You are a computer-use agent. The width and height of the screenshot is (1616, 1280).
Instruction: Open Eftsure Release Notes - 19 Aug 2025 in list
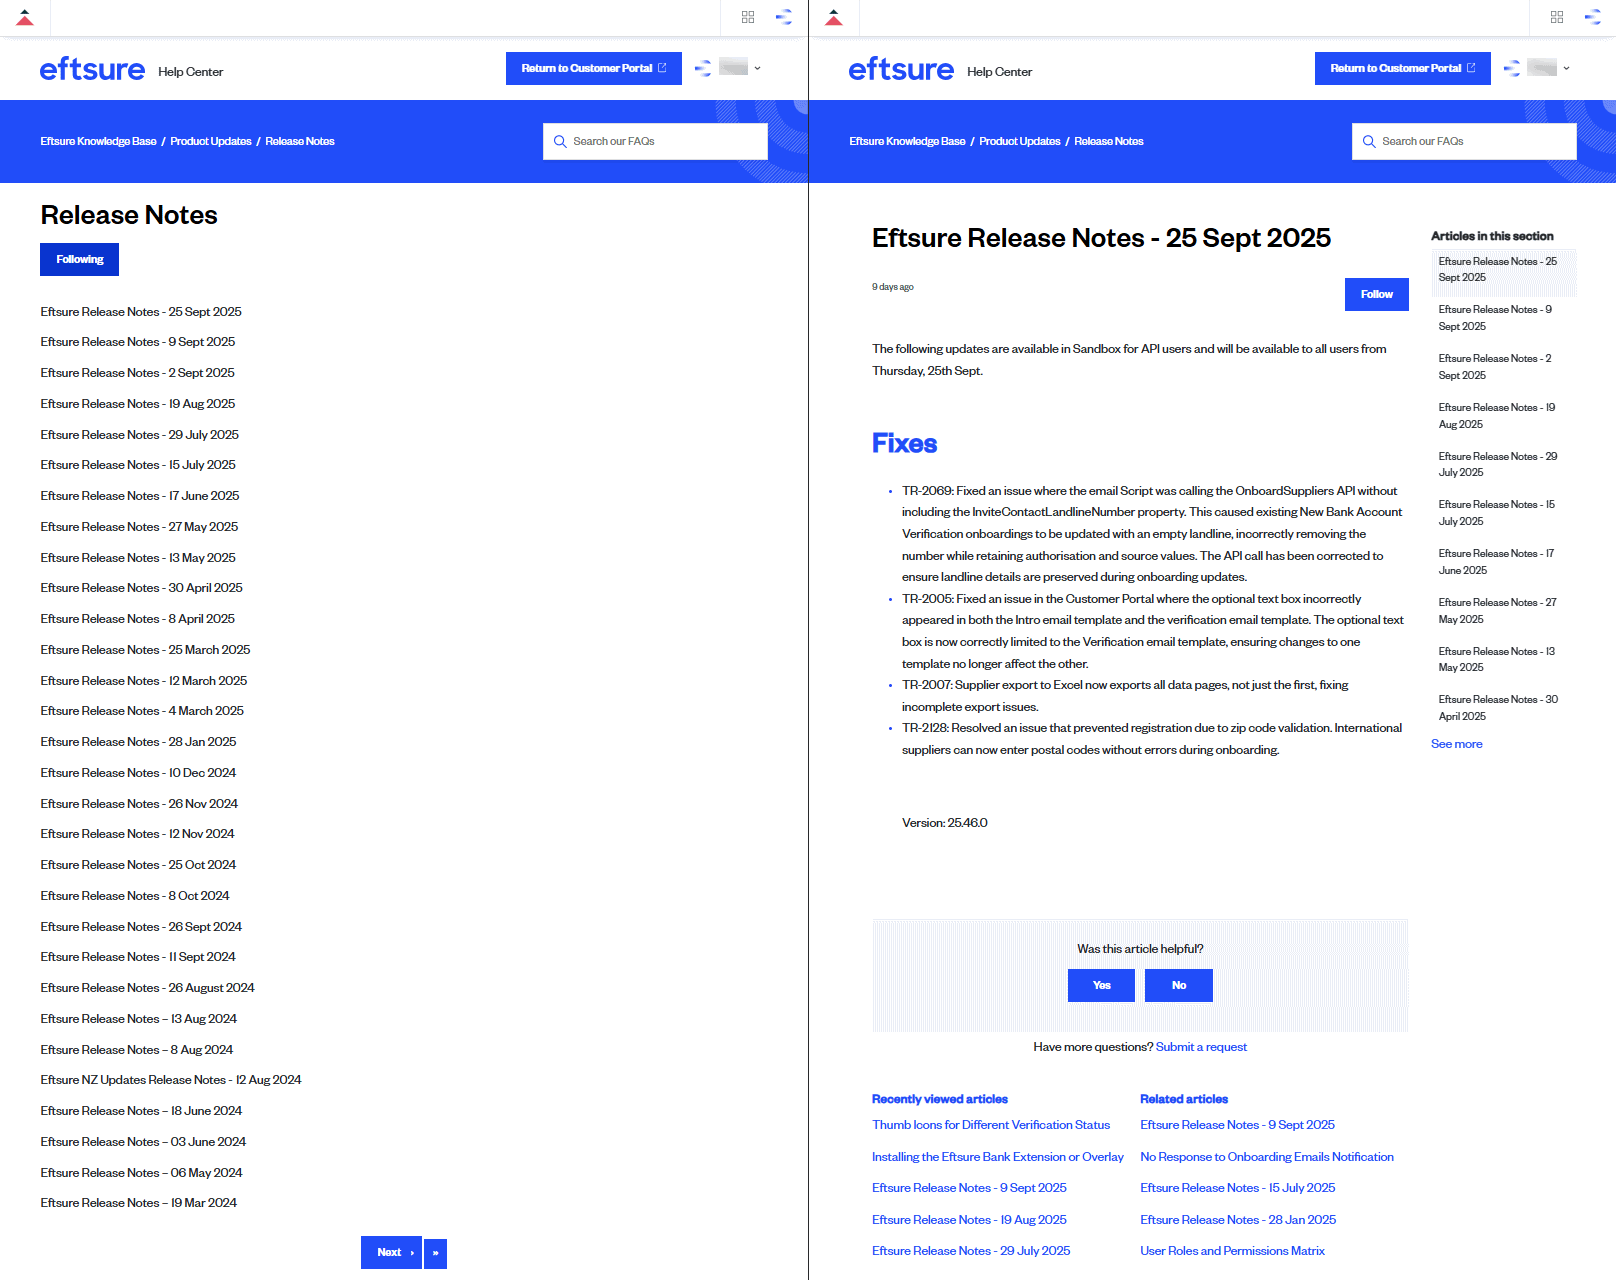[x=138, y=404]
